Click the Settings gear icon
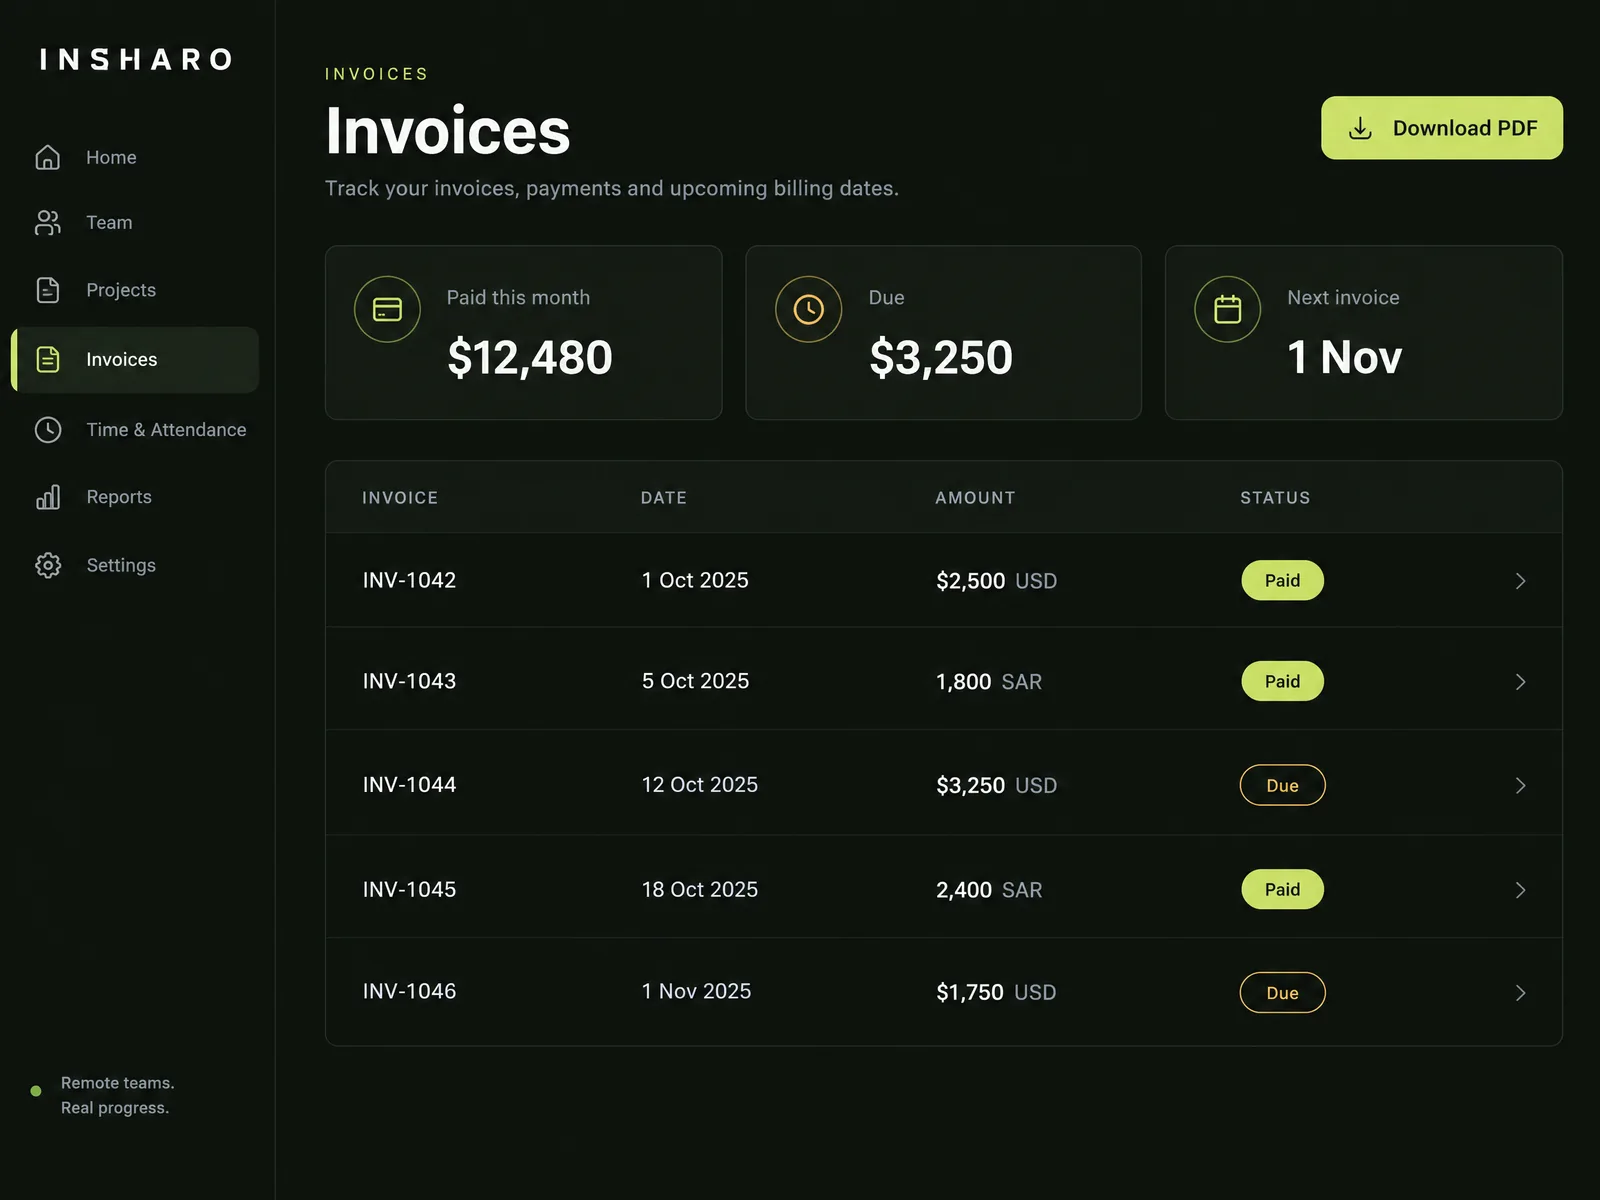Image resolution: width=1600 pixels, height=1200 pixels. [x=48, y=565]
